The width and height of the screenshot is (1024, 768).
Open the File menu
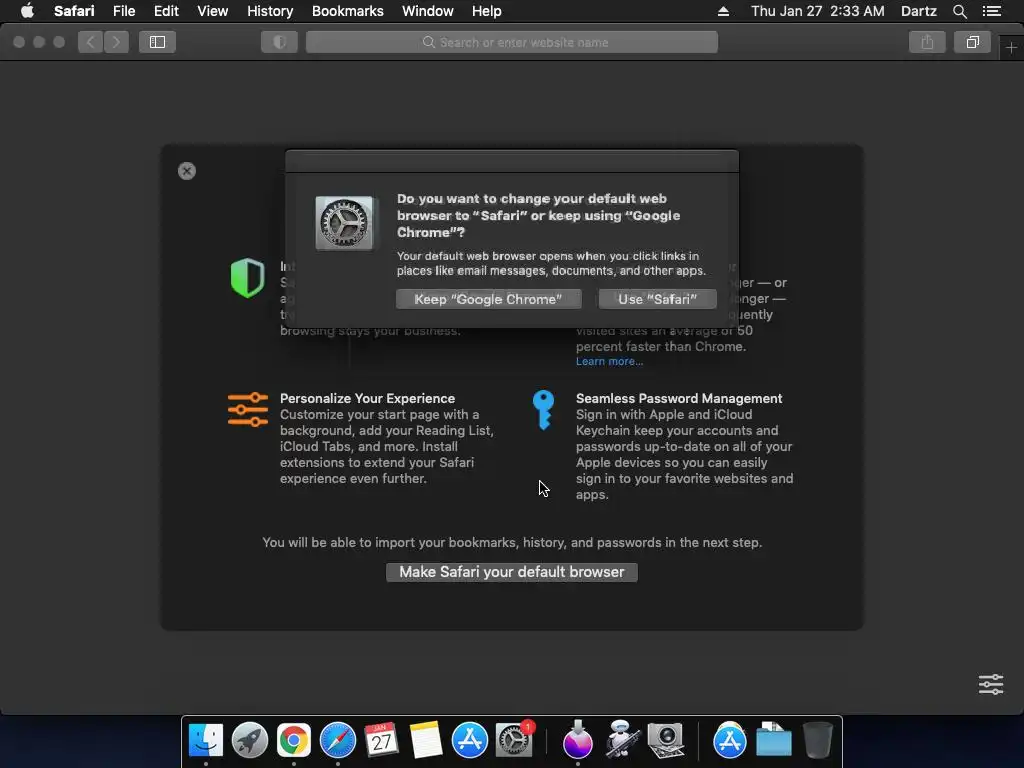(123, 11)
